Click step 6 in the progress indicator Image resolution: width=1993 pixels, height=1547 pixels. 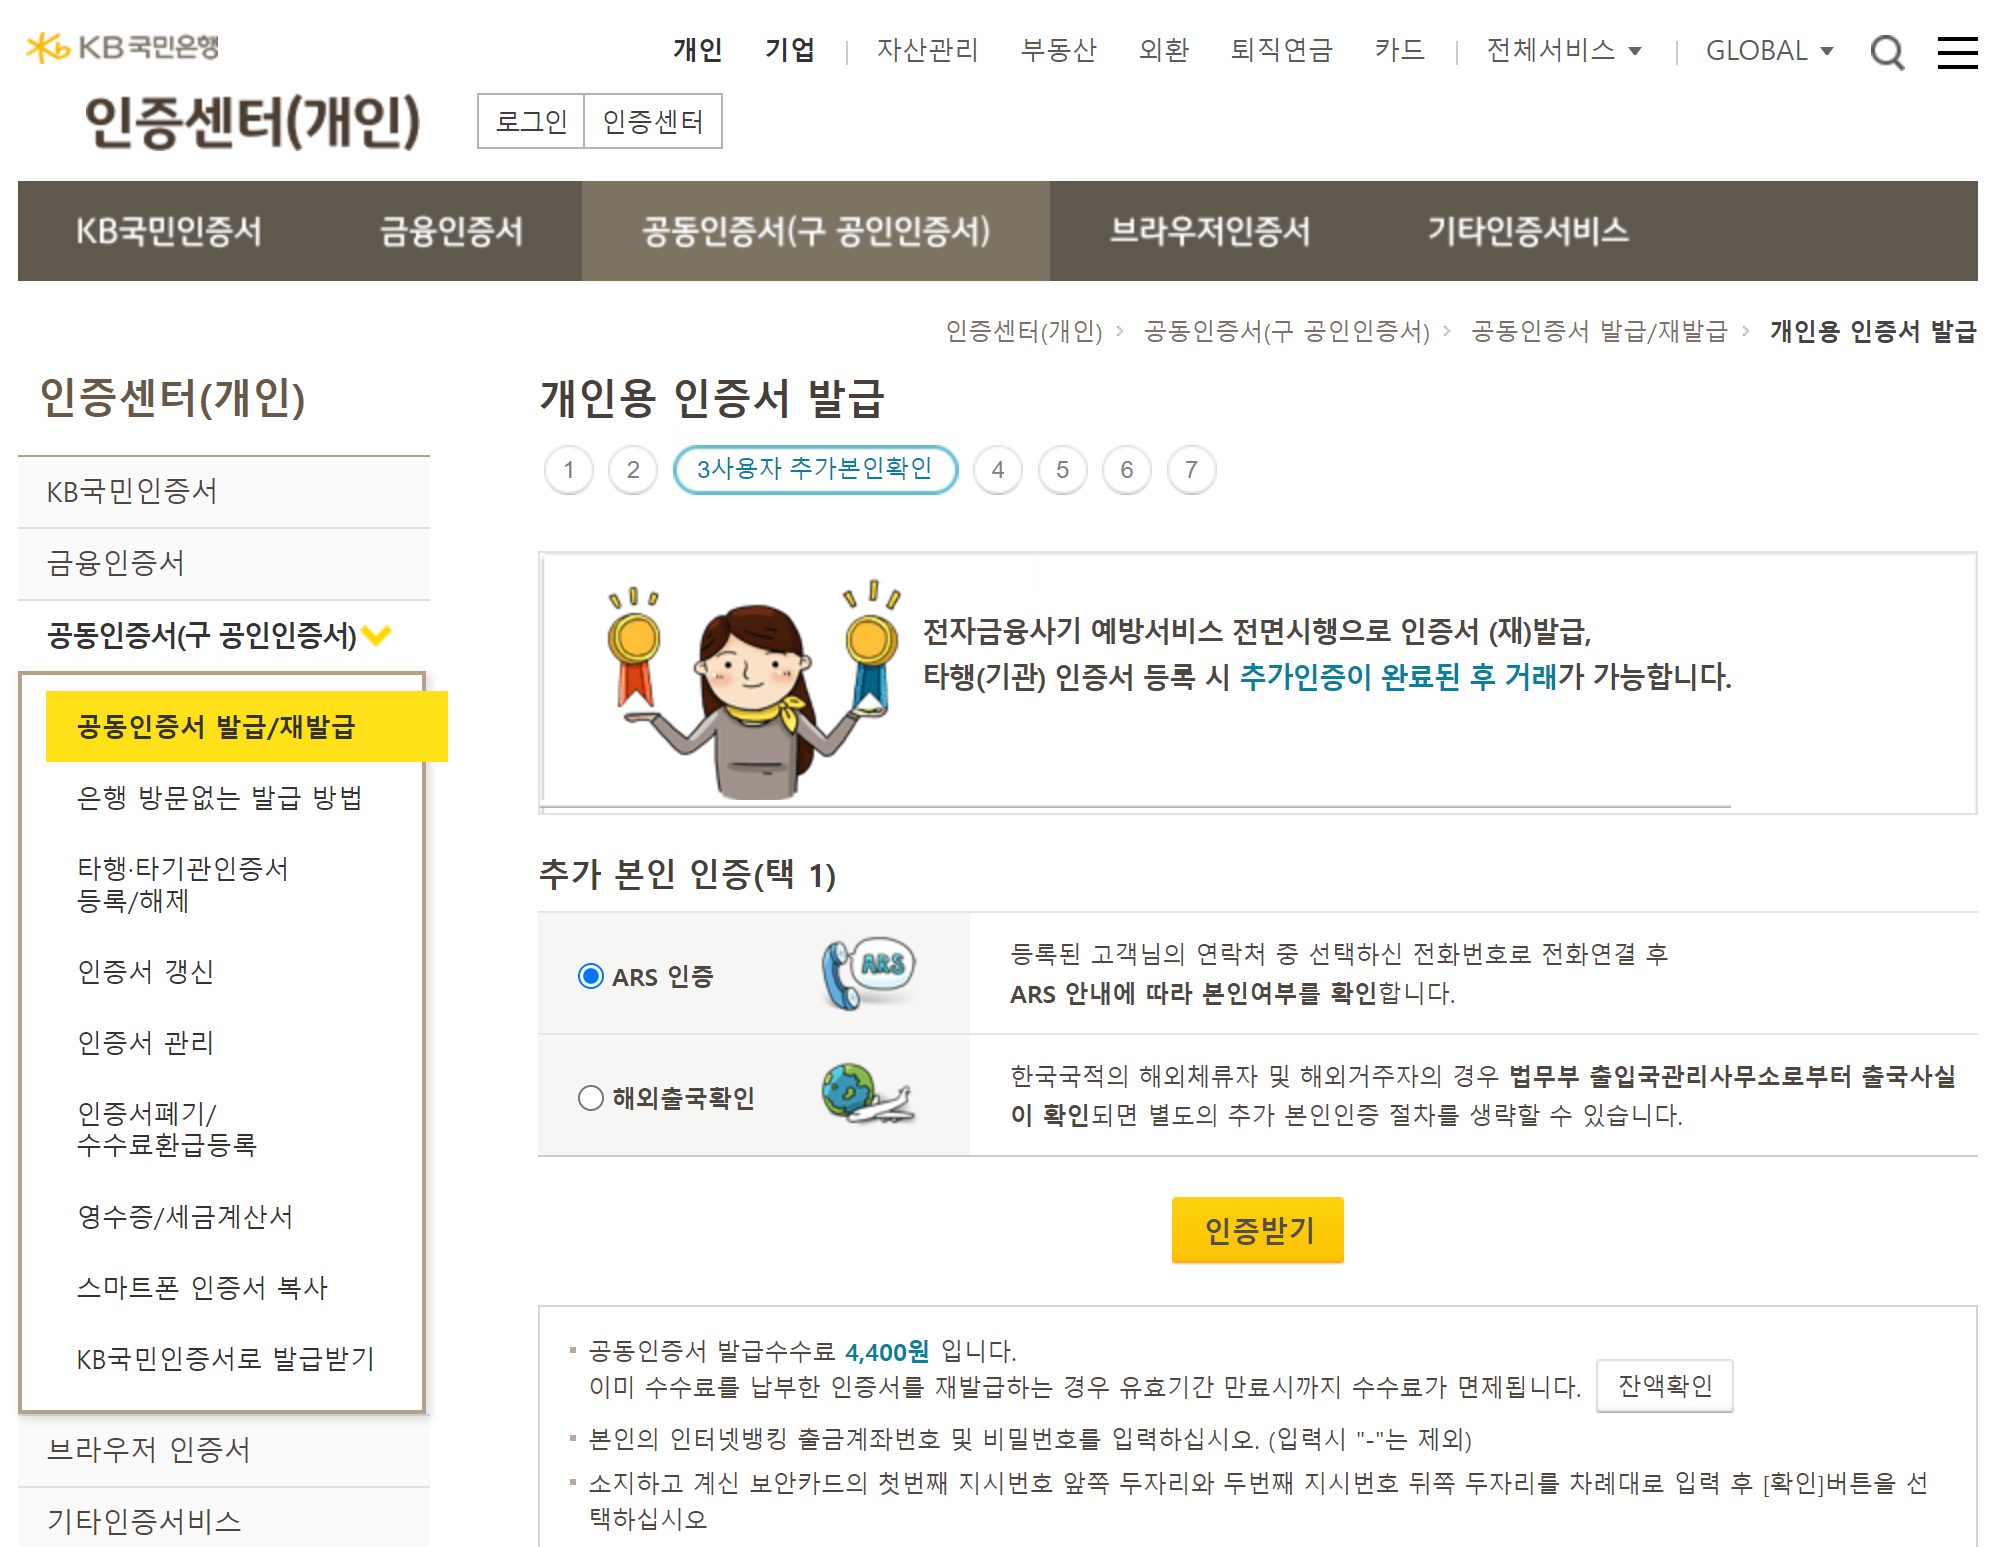click(x=1127, y=470)
